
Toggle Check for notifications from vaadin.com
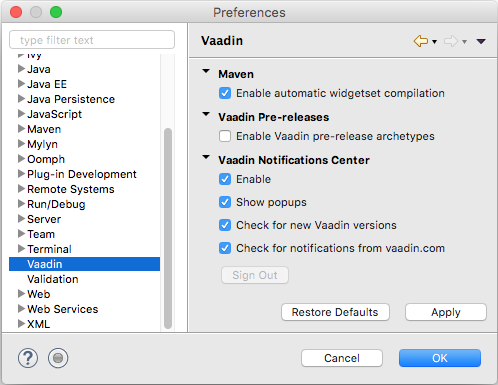tap(225, 248)
